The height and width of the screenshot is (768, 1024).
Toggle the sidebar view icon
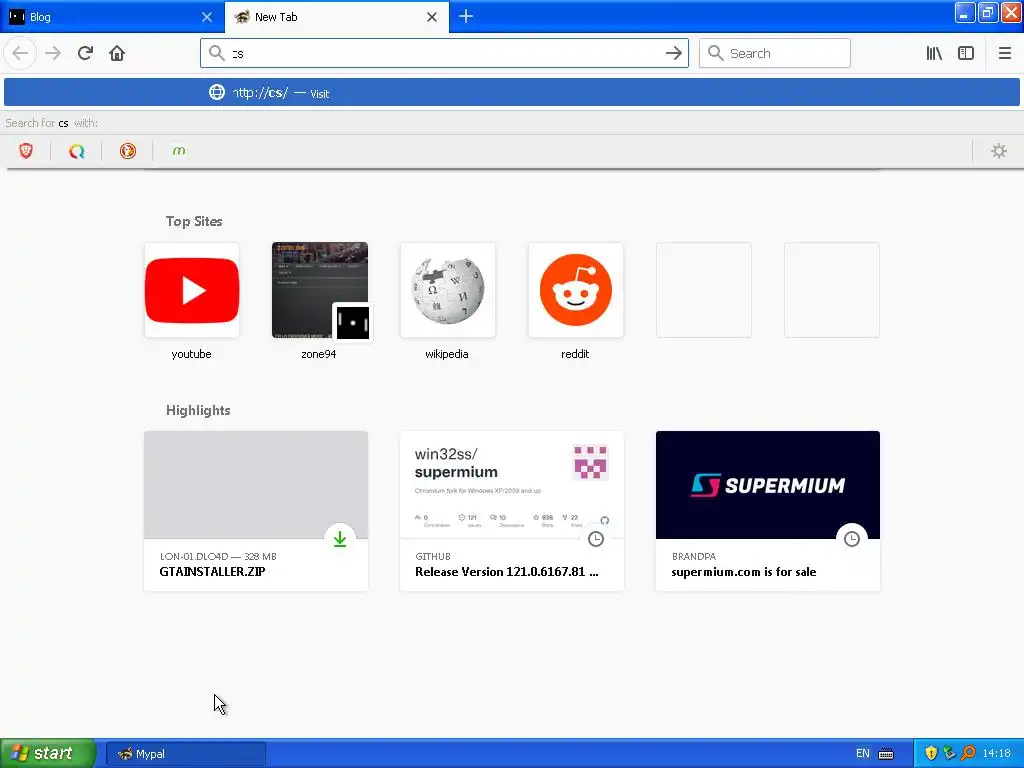tap(966, 53)
